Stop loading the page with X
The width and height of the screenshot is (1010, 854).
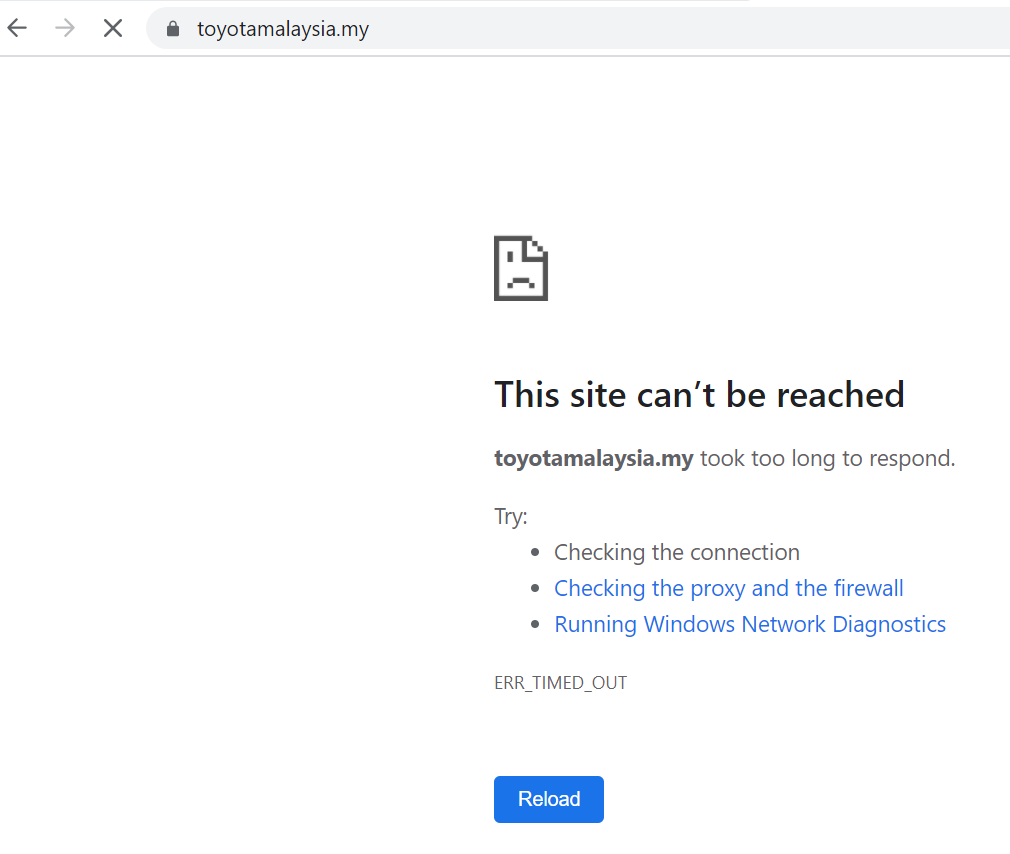(113, 28)
